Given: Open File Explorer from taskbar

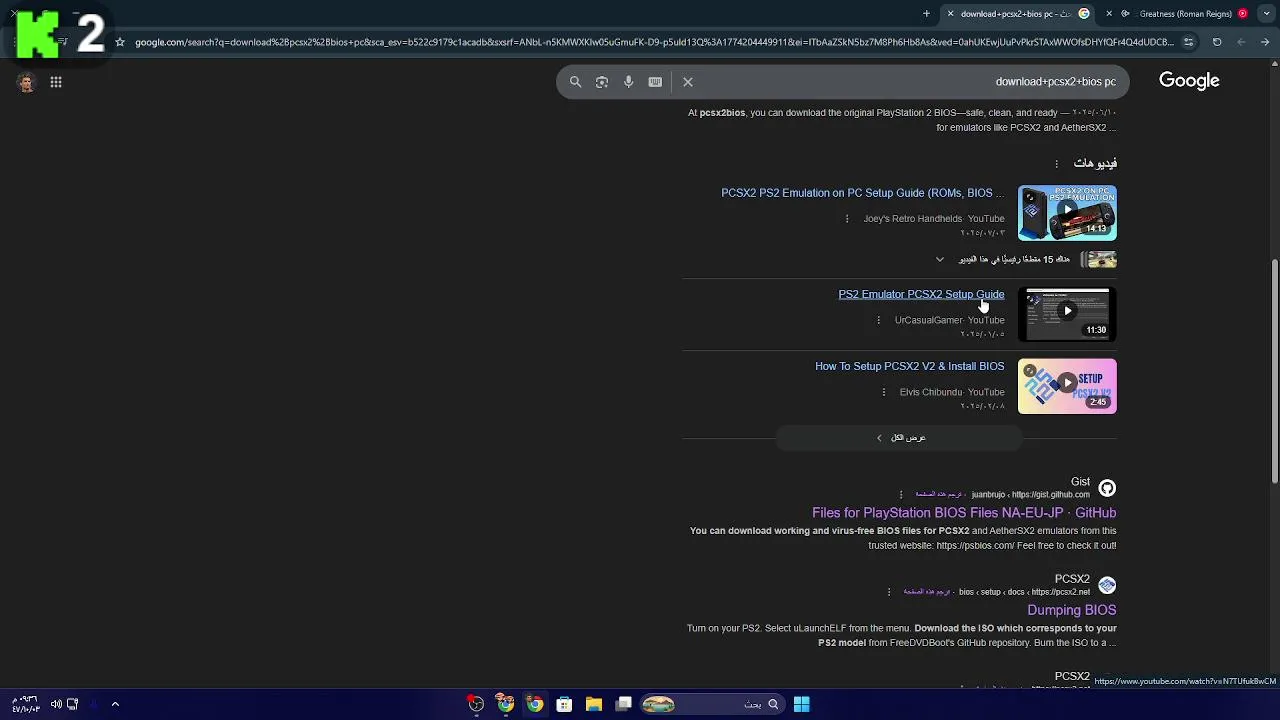Looking at the screenshot, I should click(594, 704).
